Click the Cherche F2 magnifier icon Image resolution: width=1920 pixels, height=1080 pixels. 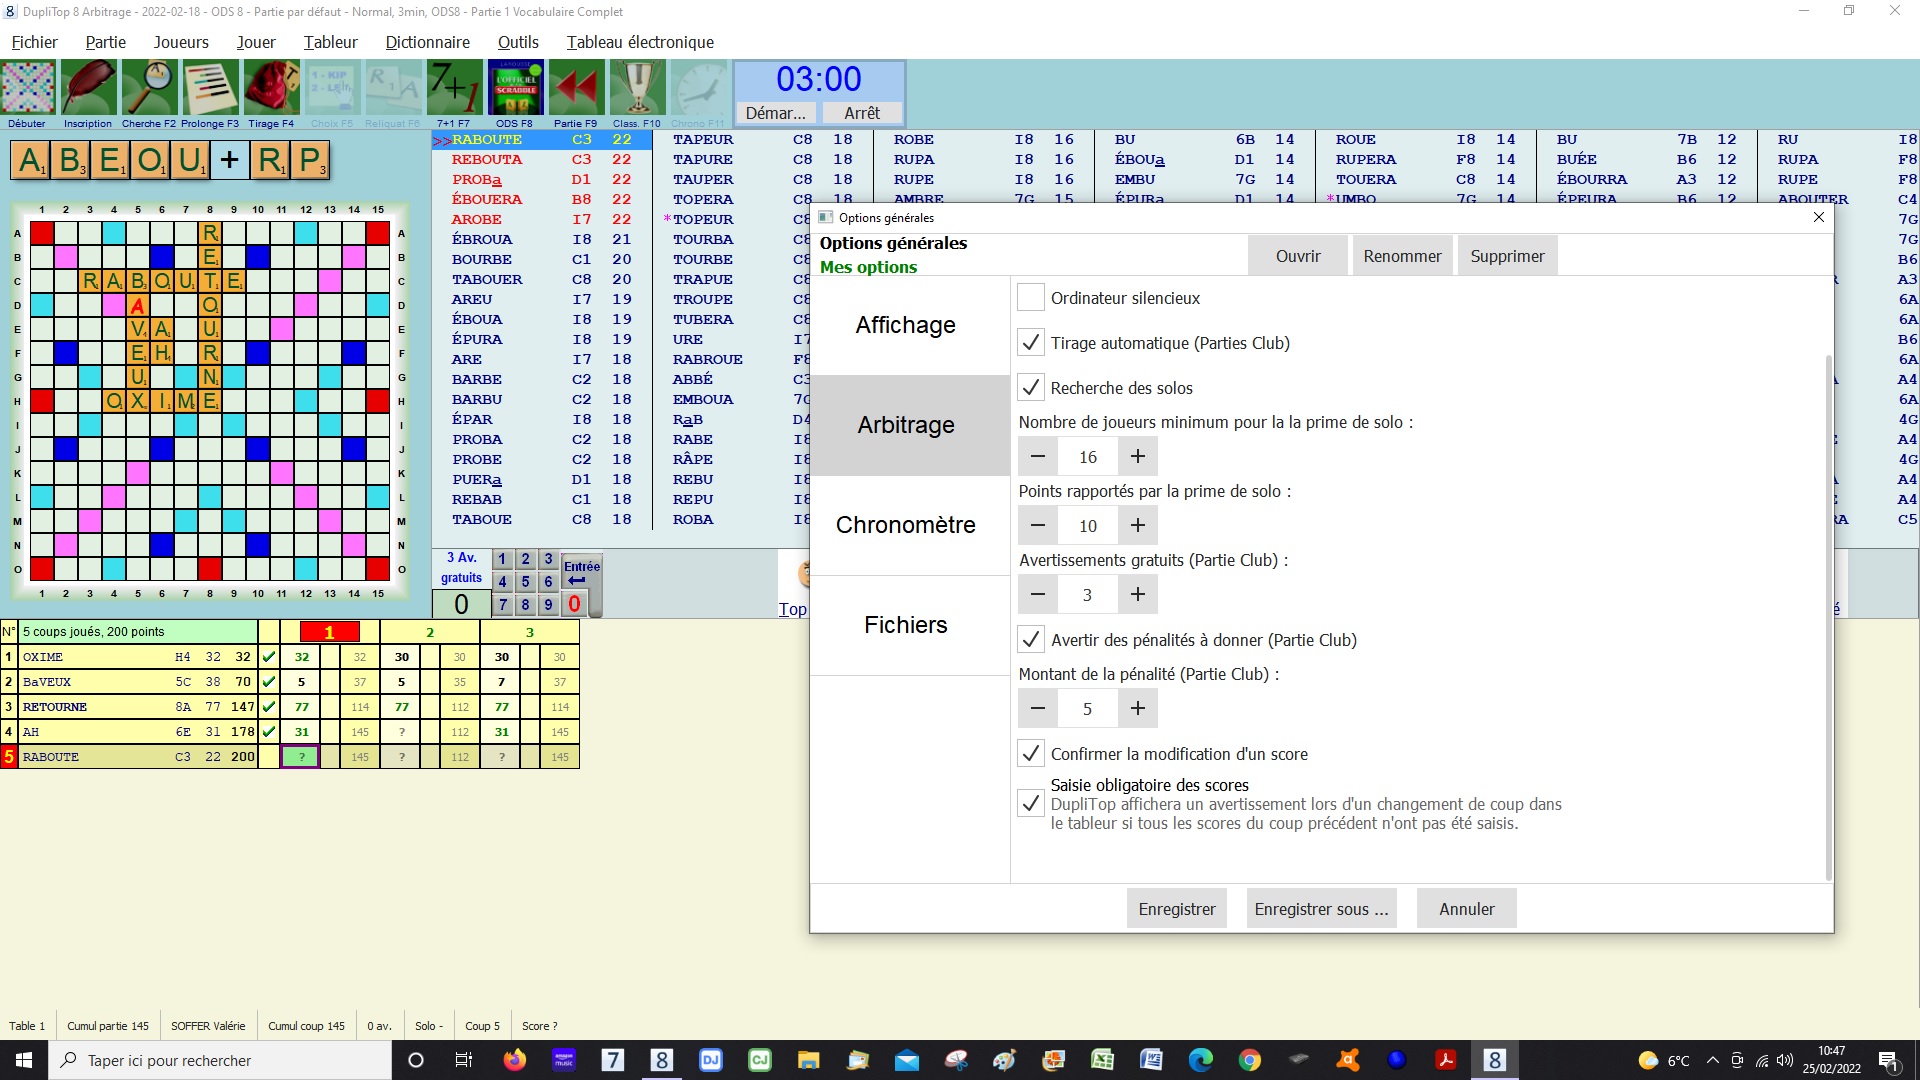point(149,89)
